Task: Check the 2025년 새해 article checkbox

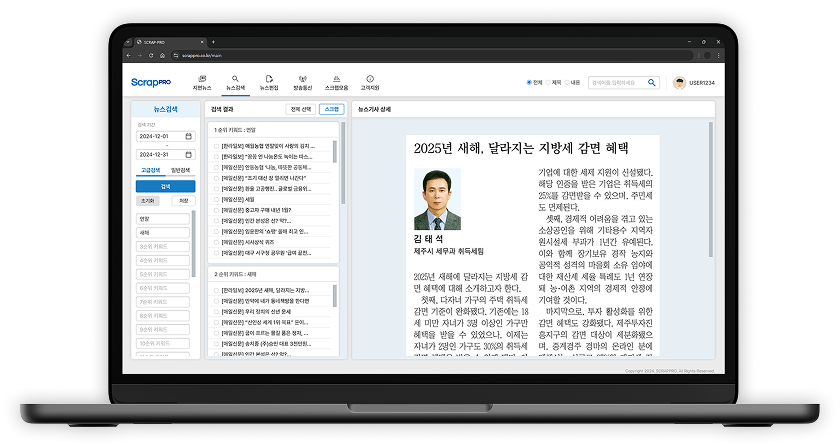Action: (x=215, y=289)
